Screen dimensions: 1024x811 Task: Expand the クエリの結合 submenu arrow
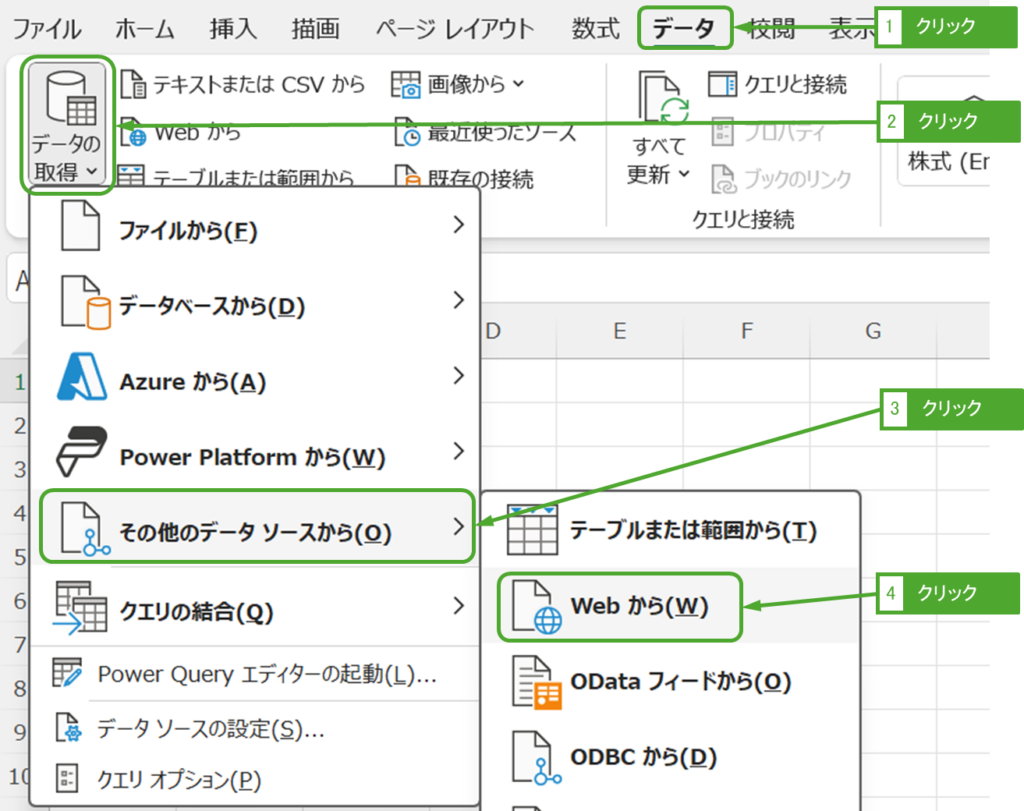pyautogui.click(x=458, y=606)
